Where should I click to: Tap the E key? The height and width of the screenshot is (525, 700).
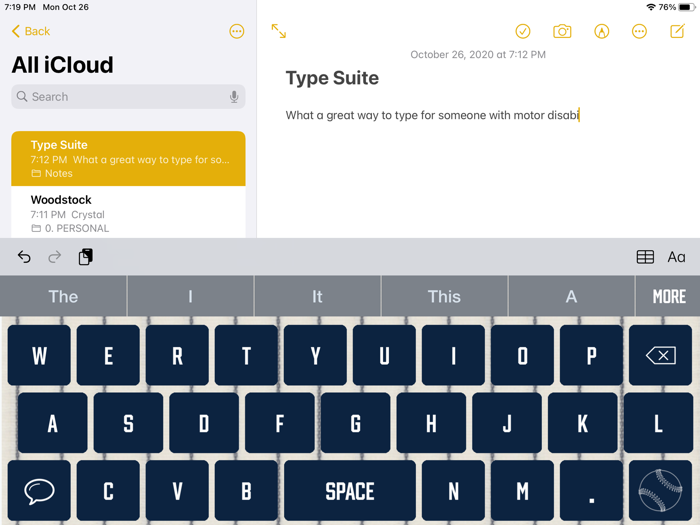click(x=108, y=355)
